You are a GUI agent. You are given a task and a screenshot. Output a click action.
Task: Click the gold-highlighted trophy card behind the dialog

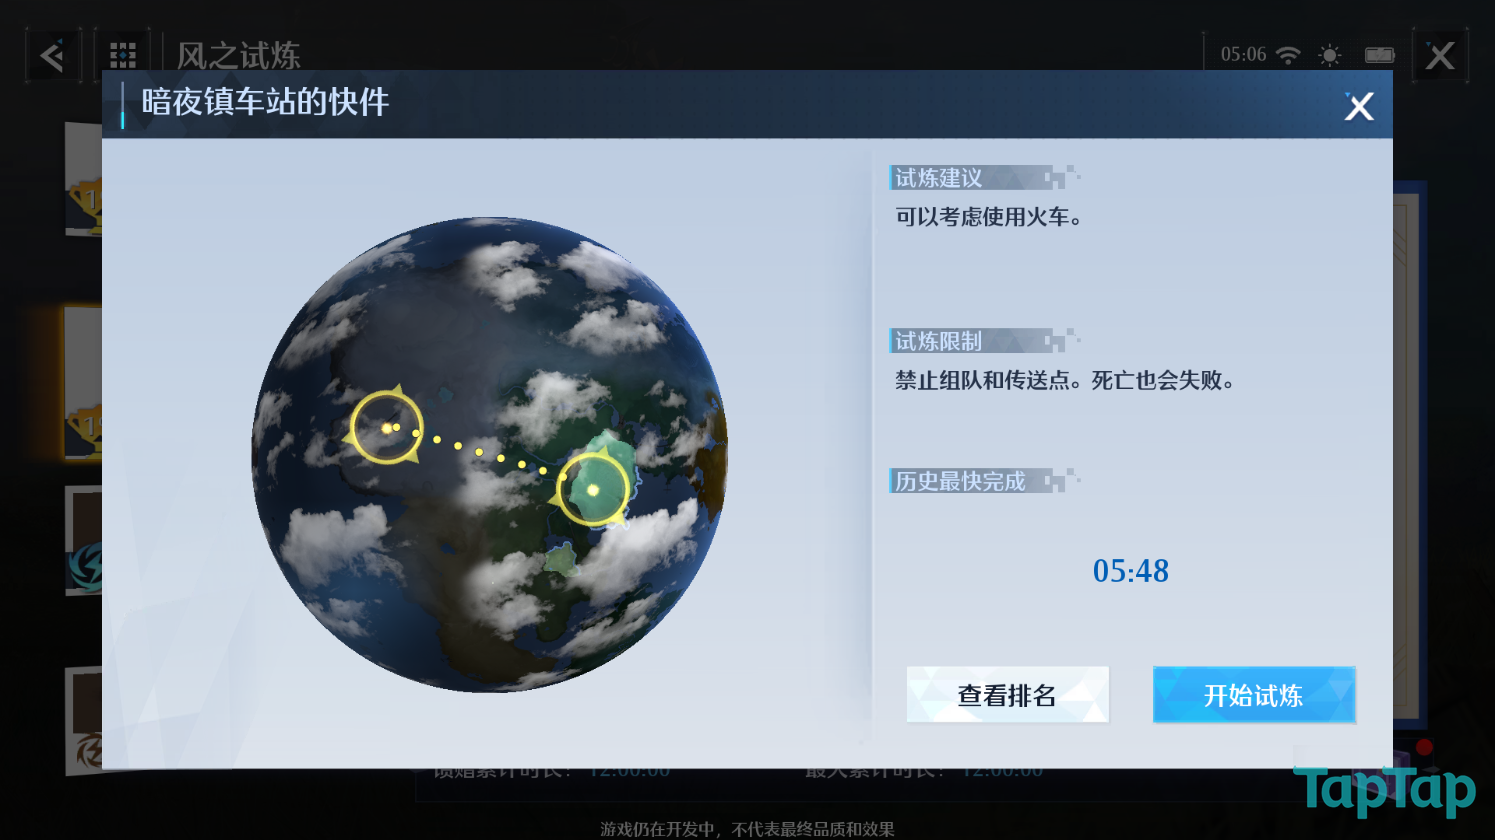coord(82,384)
